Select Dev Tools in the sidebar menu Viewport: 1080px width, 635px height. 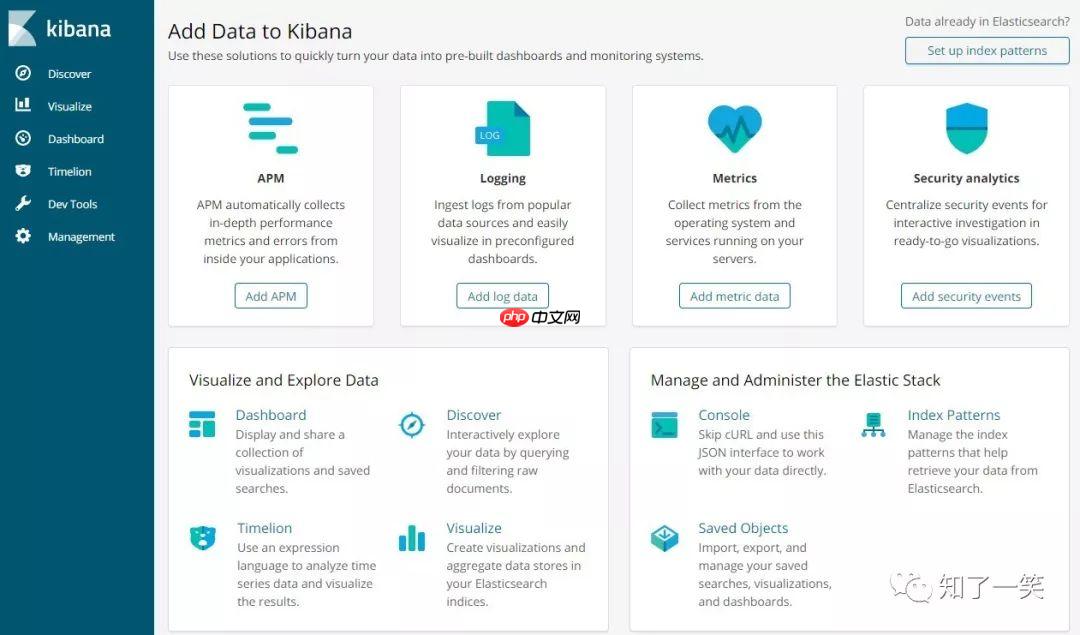72,204
